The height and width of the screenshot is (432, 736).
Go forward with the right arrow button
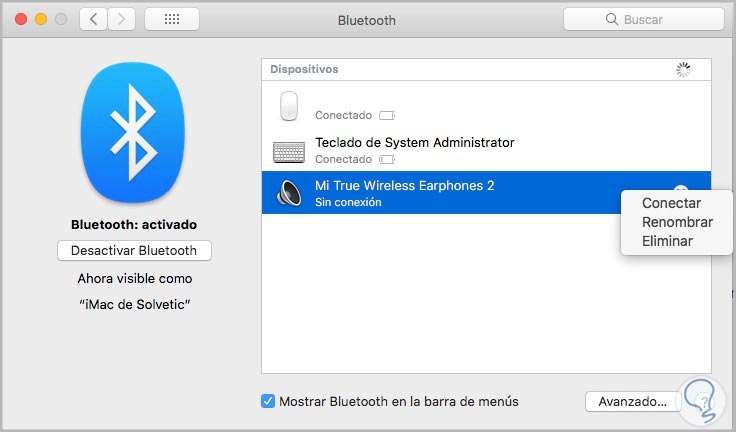pyautogui.click(x=122, y=19)
